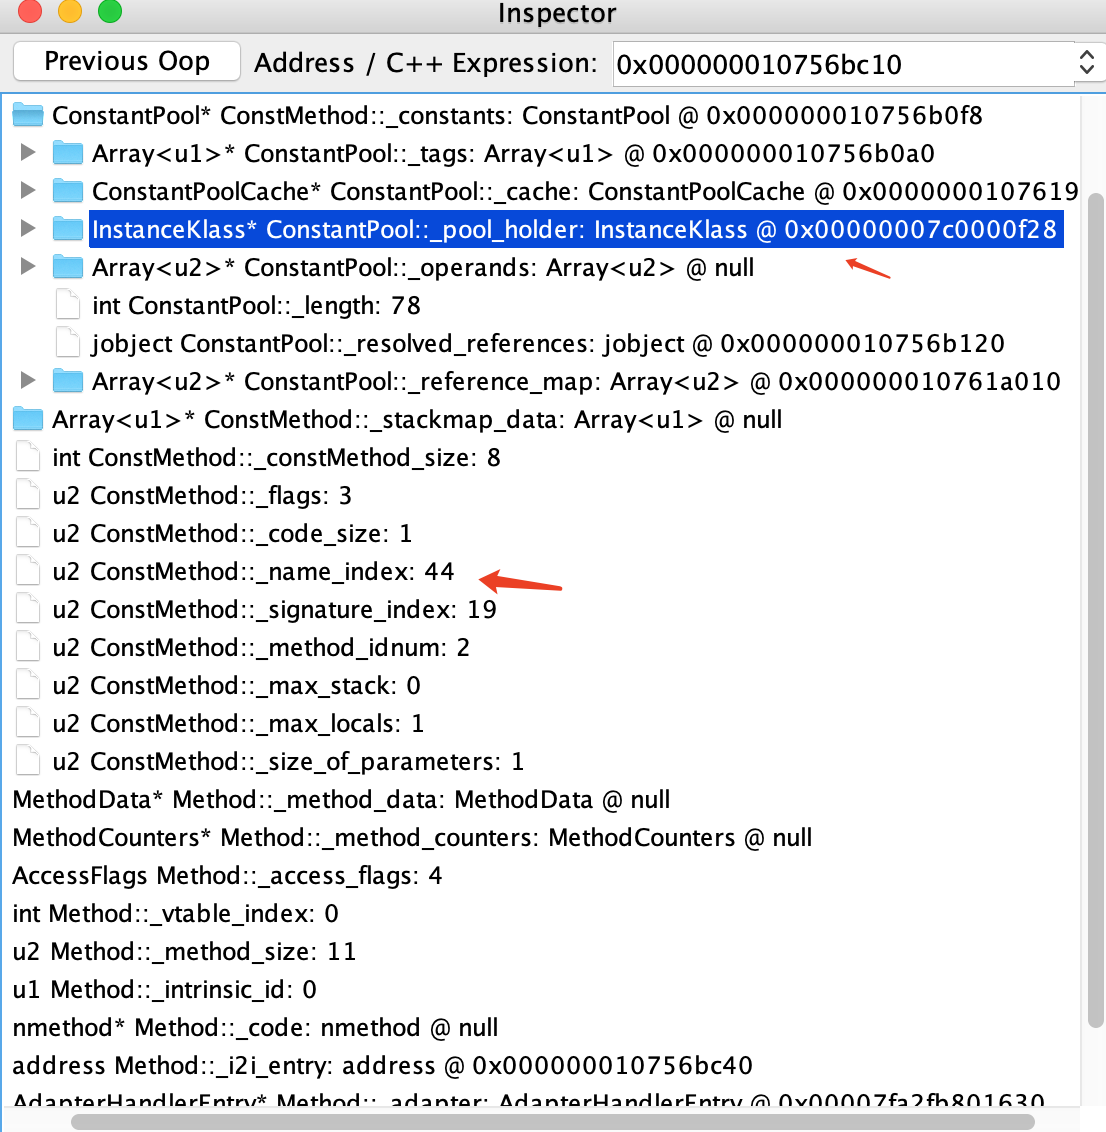Expand the ConstantPool::_reference_map node
This screenshot has width=1106, height=1132.
point(29,381)
